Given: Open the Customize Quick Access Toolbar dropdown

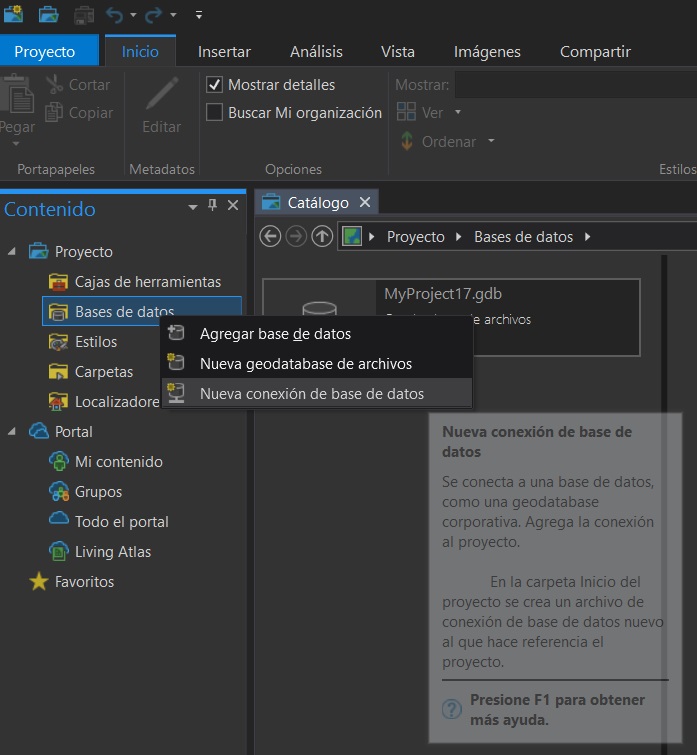Looking at the screenshot, I should pyautogui.click(x=199, y=15).
